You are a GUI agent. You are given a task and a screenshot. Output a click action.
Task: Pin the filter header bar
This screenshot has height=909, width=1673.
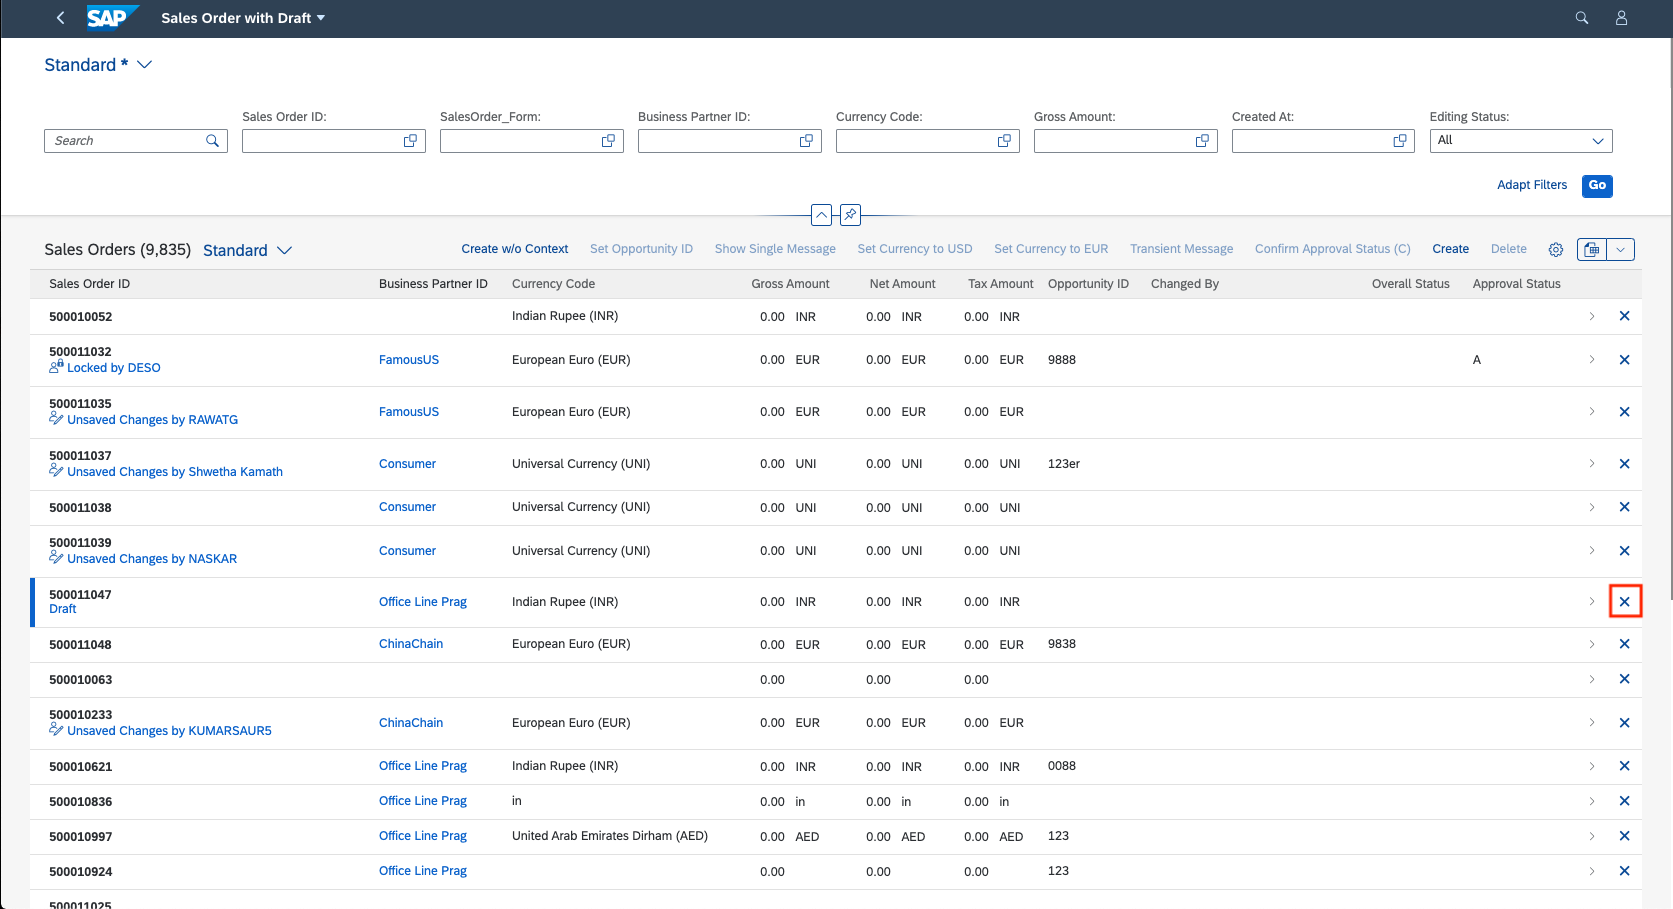[x=850, y=215]
